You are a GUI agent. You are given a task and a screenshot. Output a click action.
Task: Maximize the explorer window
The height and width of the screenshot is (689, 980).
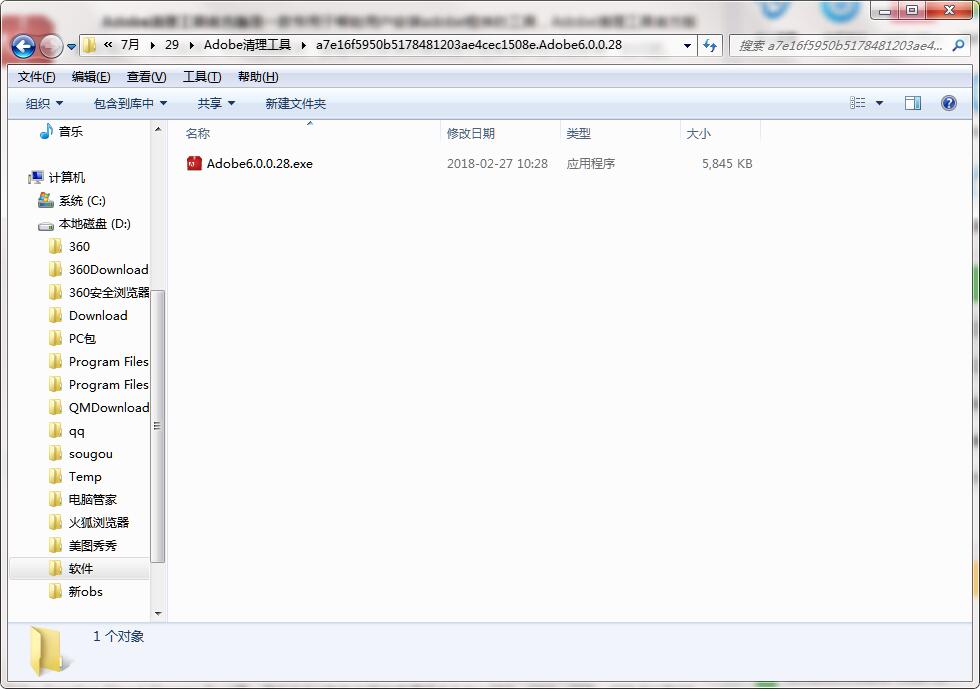pyautogui.click(x=912, y=10)
